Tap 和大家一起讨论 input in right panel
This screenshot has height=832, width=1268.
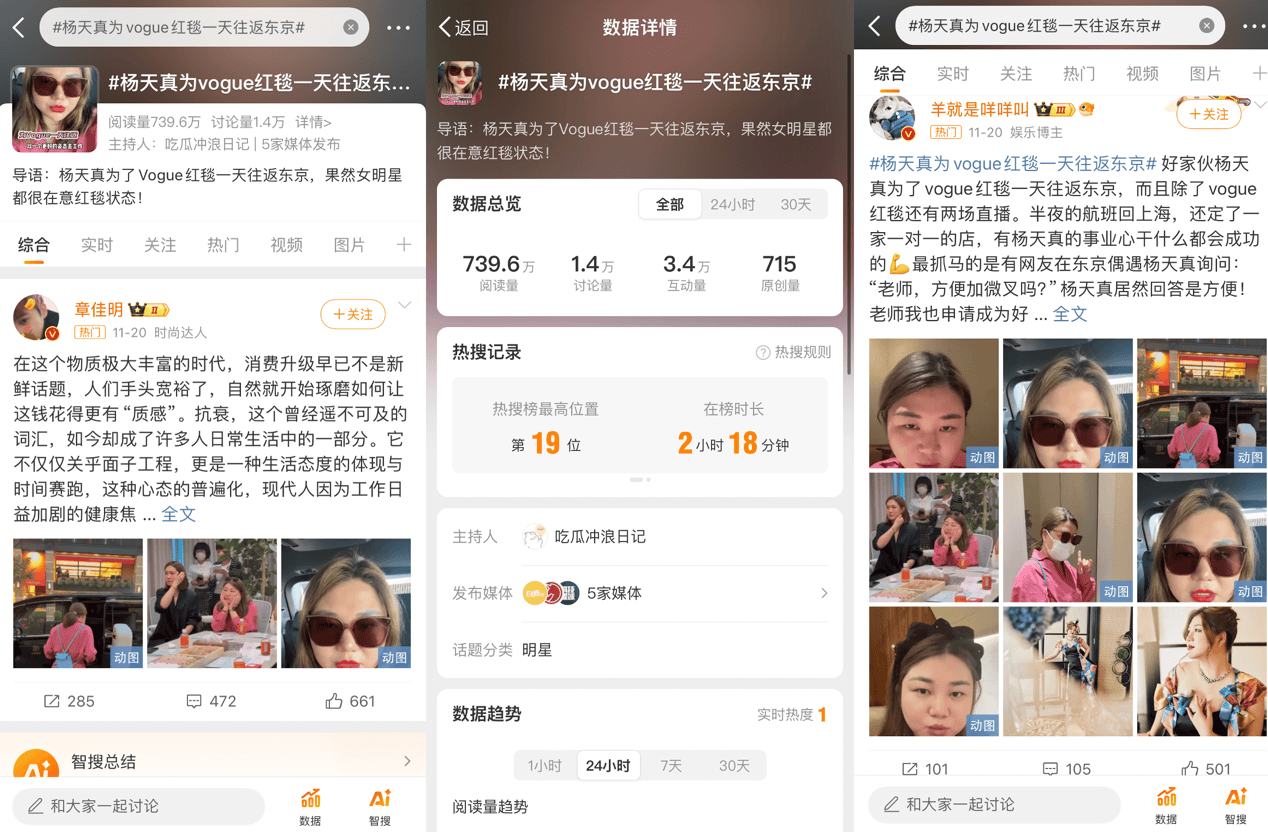994,804
